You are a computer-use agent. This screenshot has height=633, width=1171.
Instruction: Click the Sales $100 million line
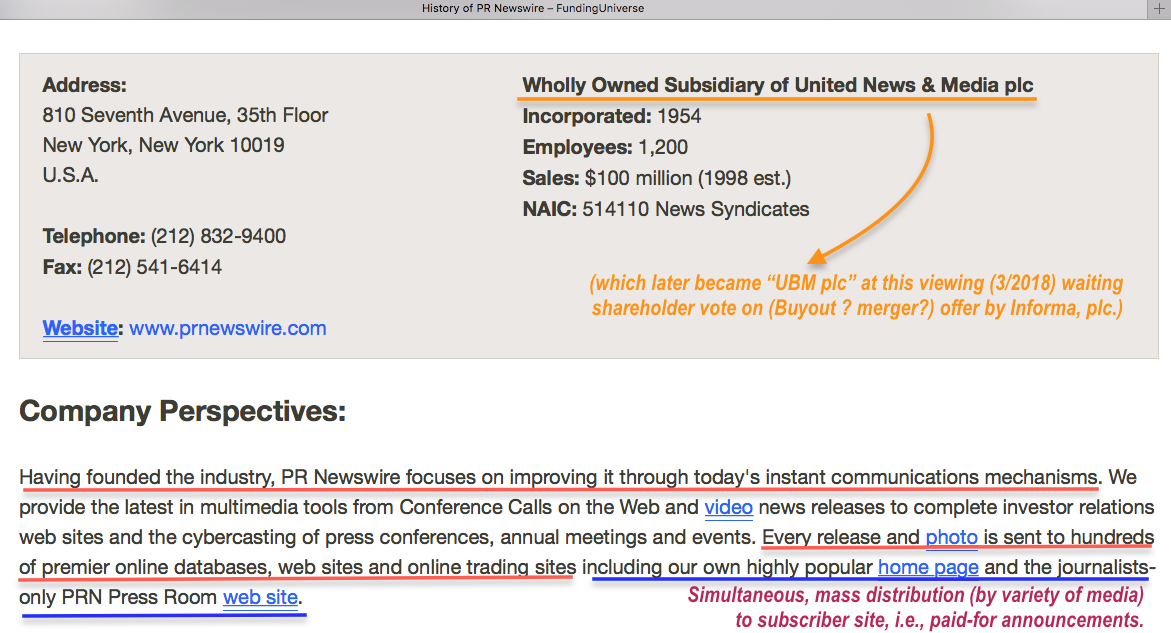coord(656,178)
